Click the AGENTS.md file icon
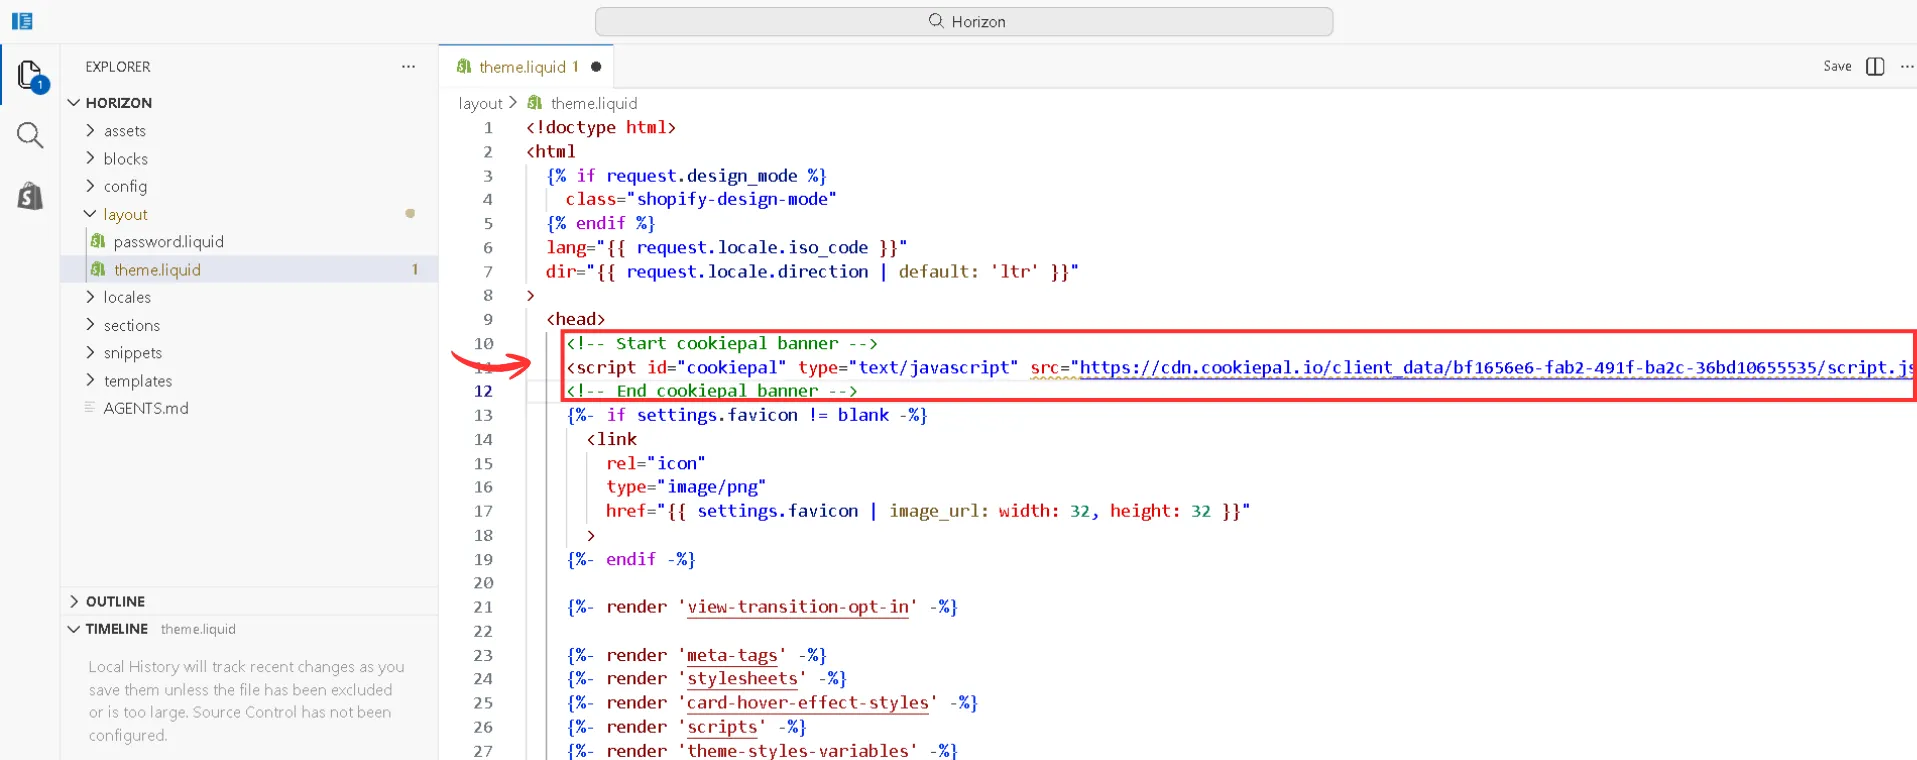 pos(90,408)
